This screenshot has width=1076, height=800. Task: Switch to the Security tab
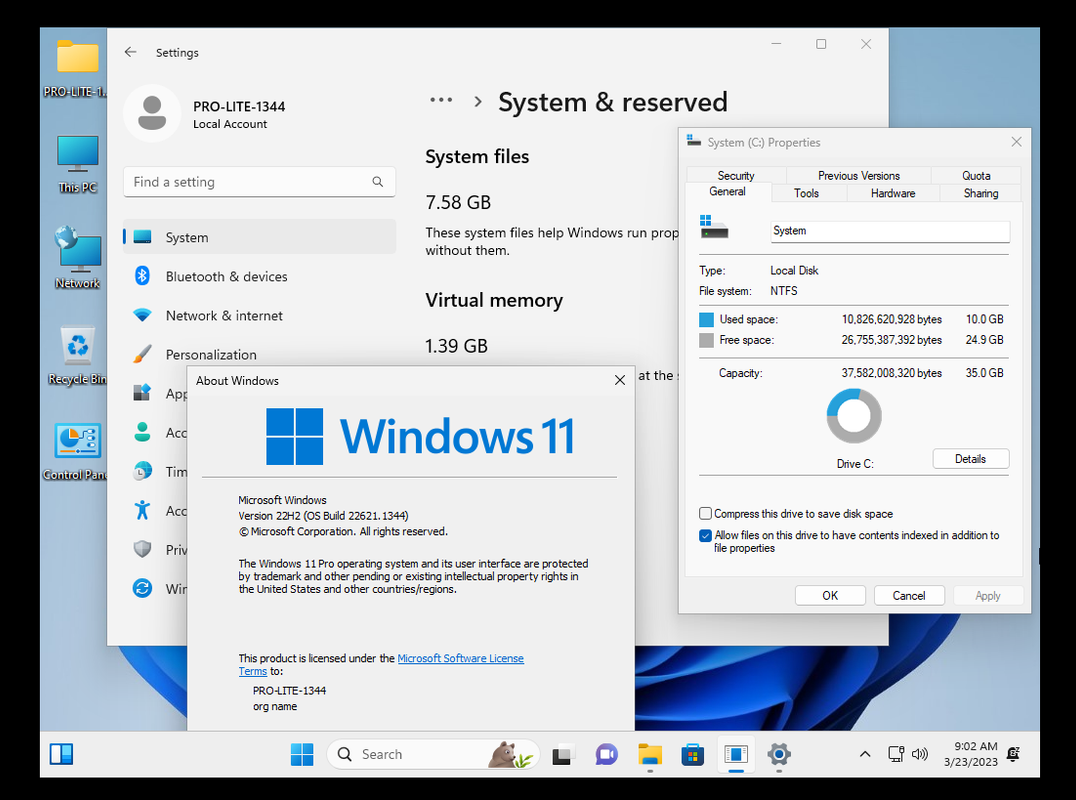point(736,176)
